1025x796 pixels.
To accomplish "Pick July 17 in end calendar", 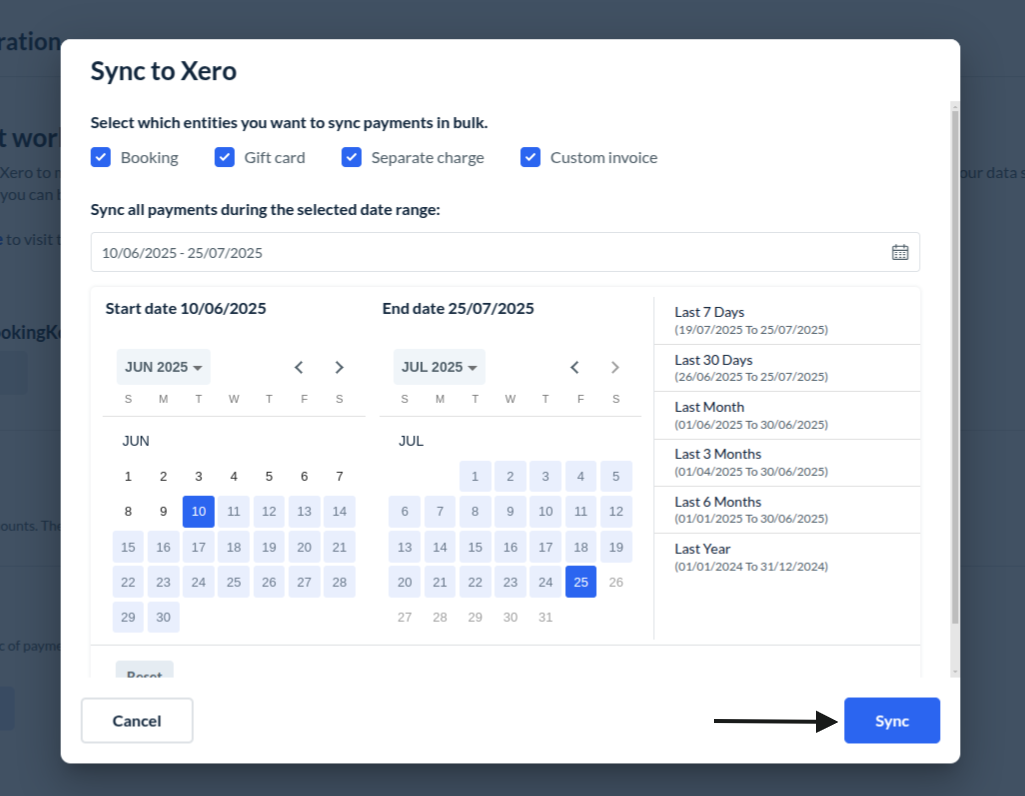I will tap(545, 547).
